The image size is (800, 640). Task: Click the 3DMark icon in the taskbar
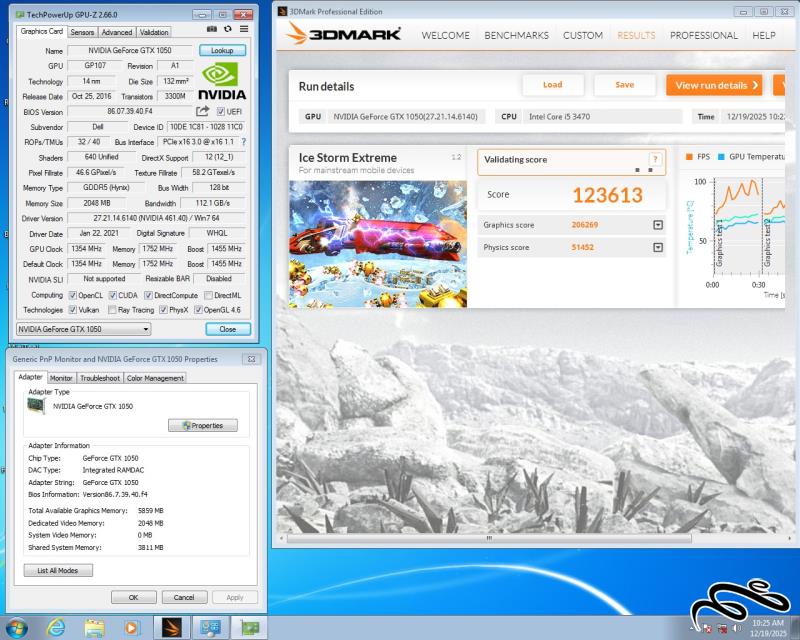tap(173, 627)
